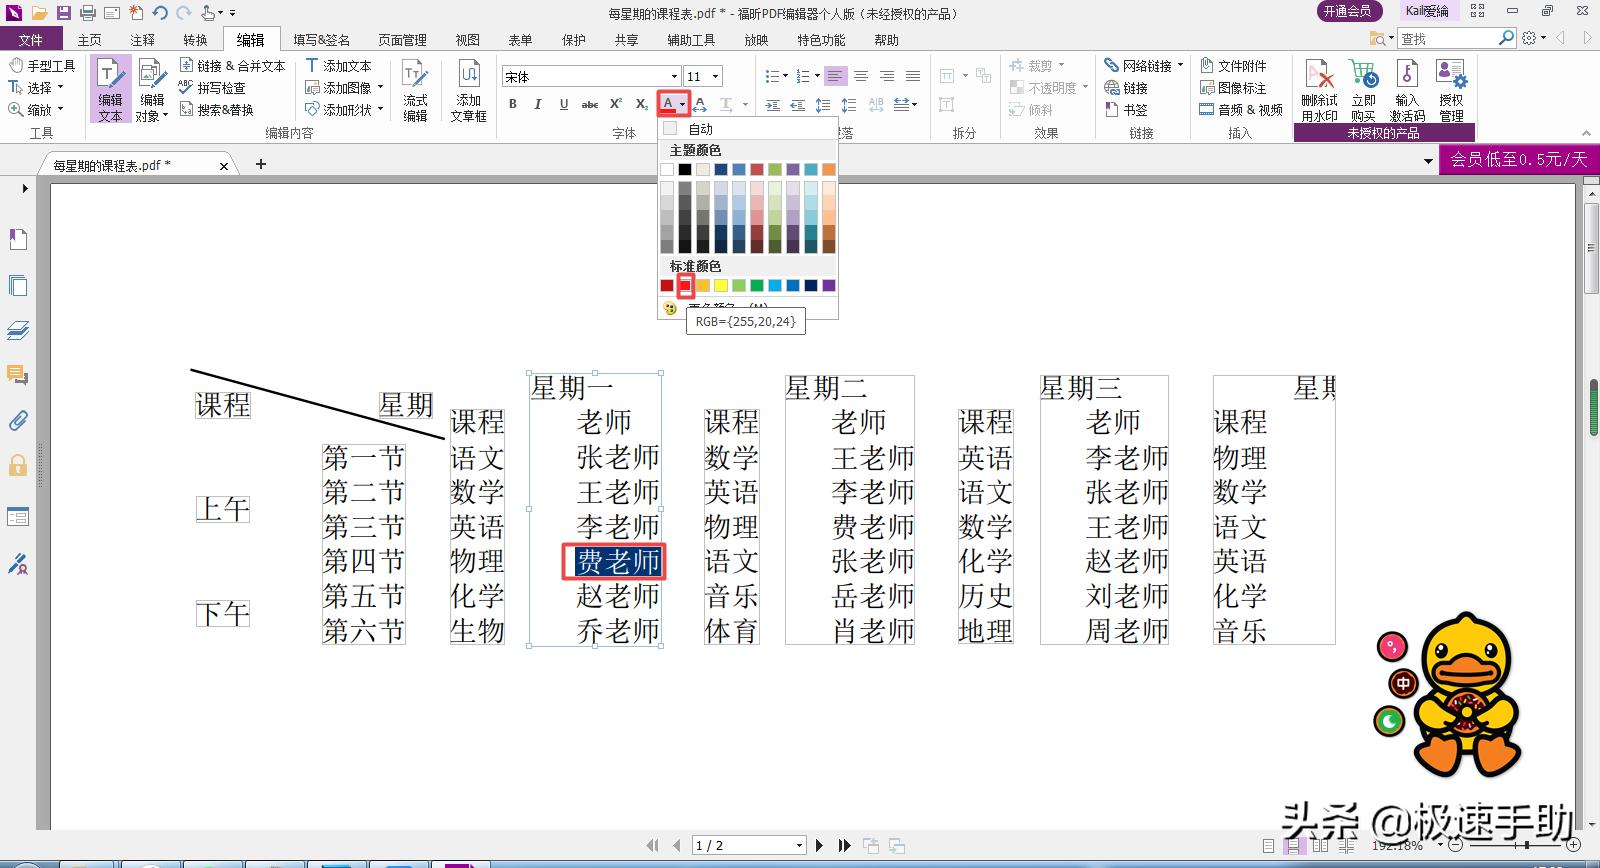Screen dimensions: 1600x868
Task: Click 链接 & 合并文本 button
Action: pos(232,66)
